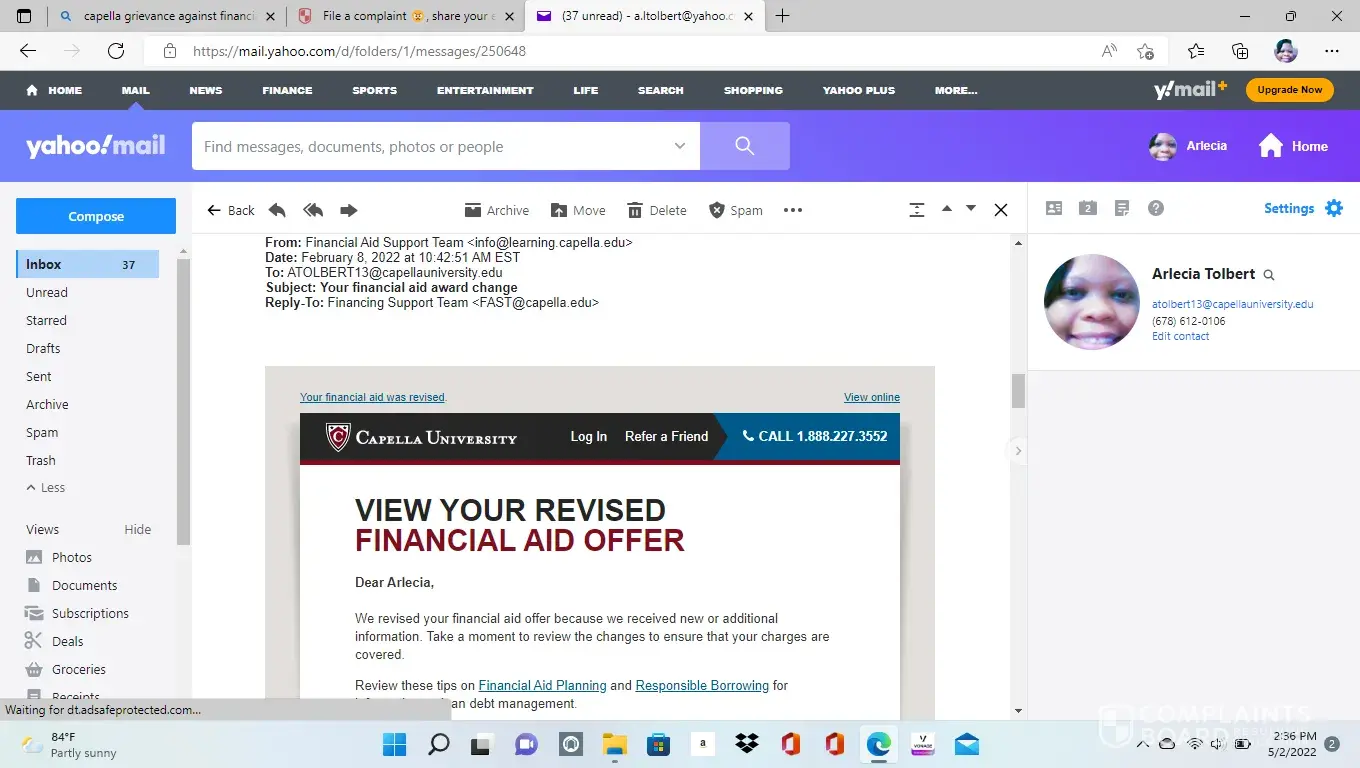This screenshot has width=1360, height=768.
Task: Open the Photos view
Action: [x=59, y=557]
